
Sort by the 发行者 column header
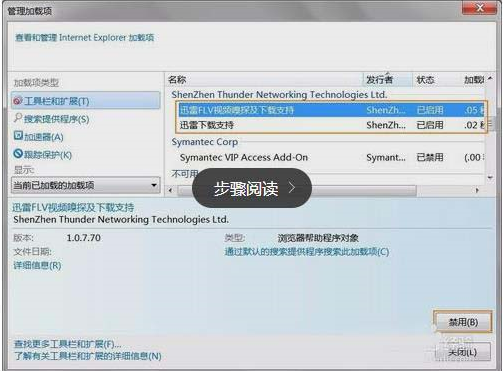click(x=388, y=80)
